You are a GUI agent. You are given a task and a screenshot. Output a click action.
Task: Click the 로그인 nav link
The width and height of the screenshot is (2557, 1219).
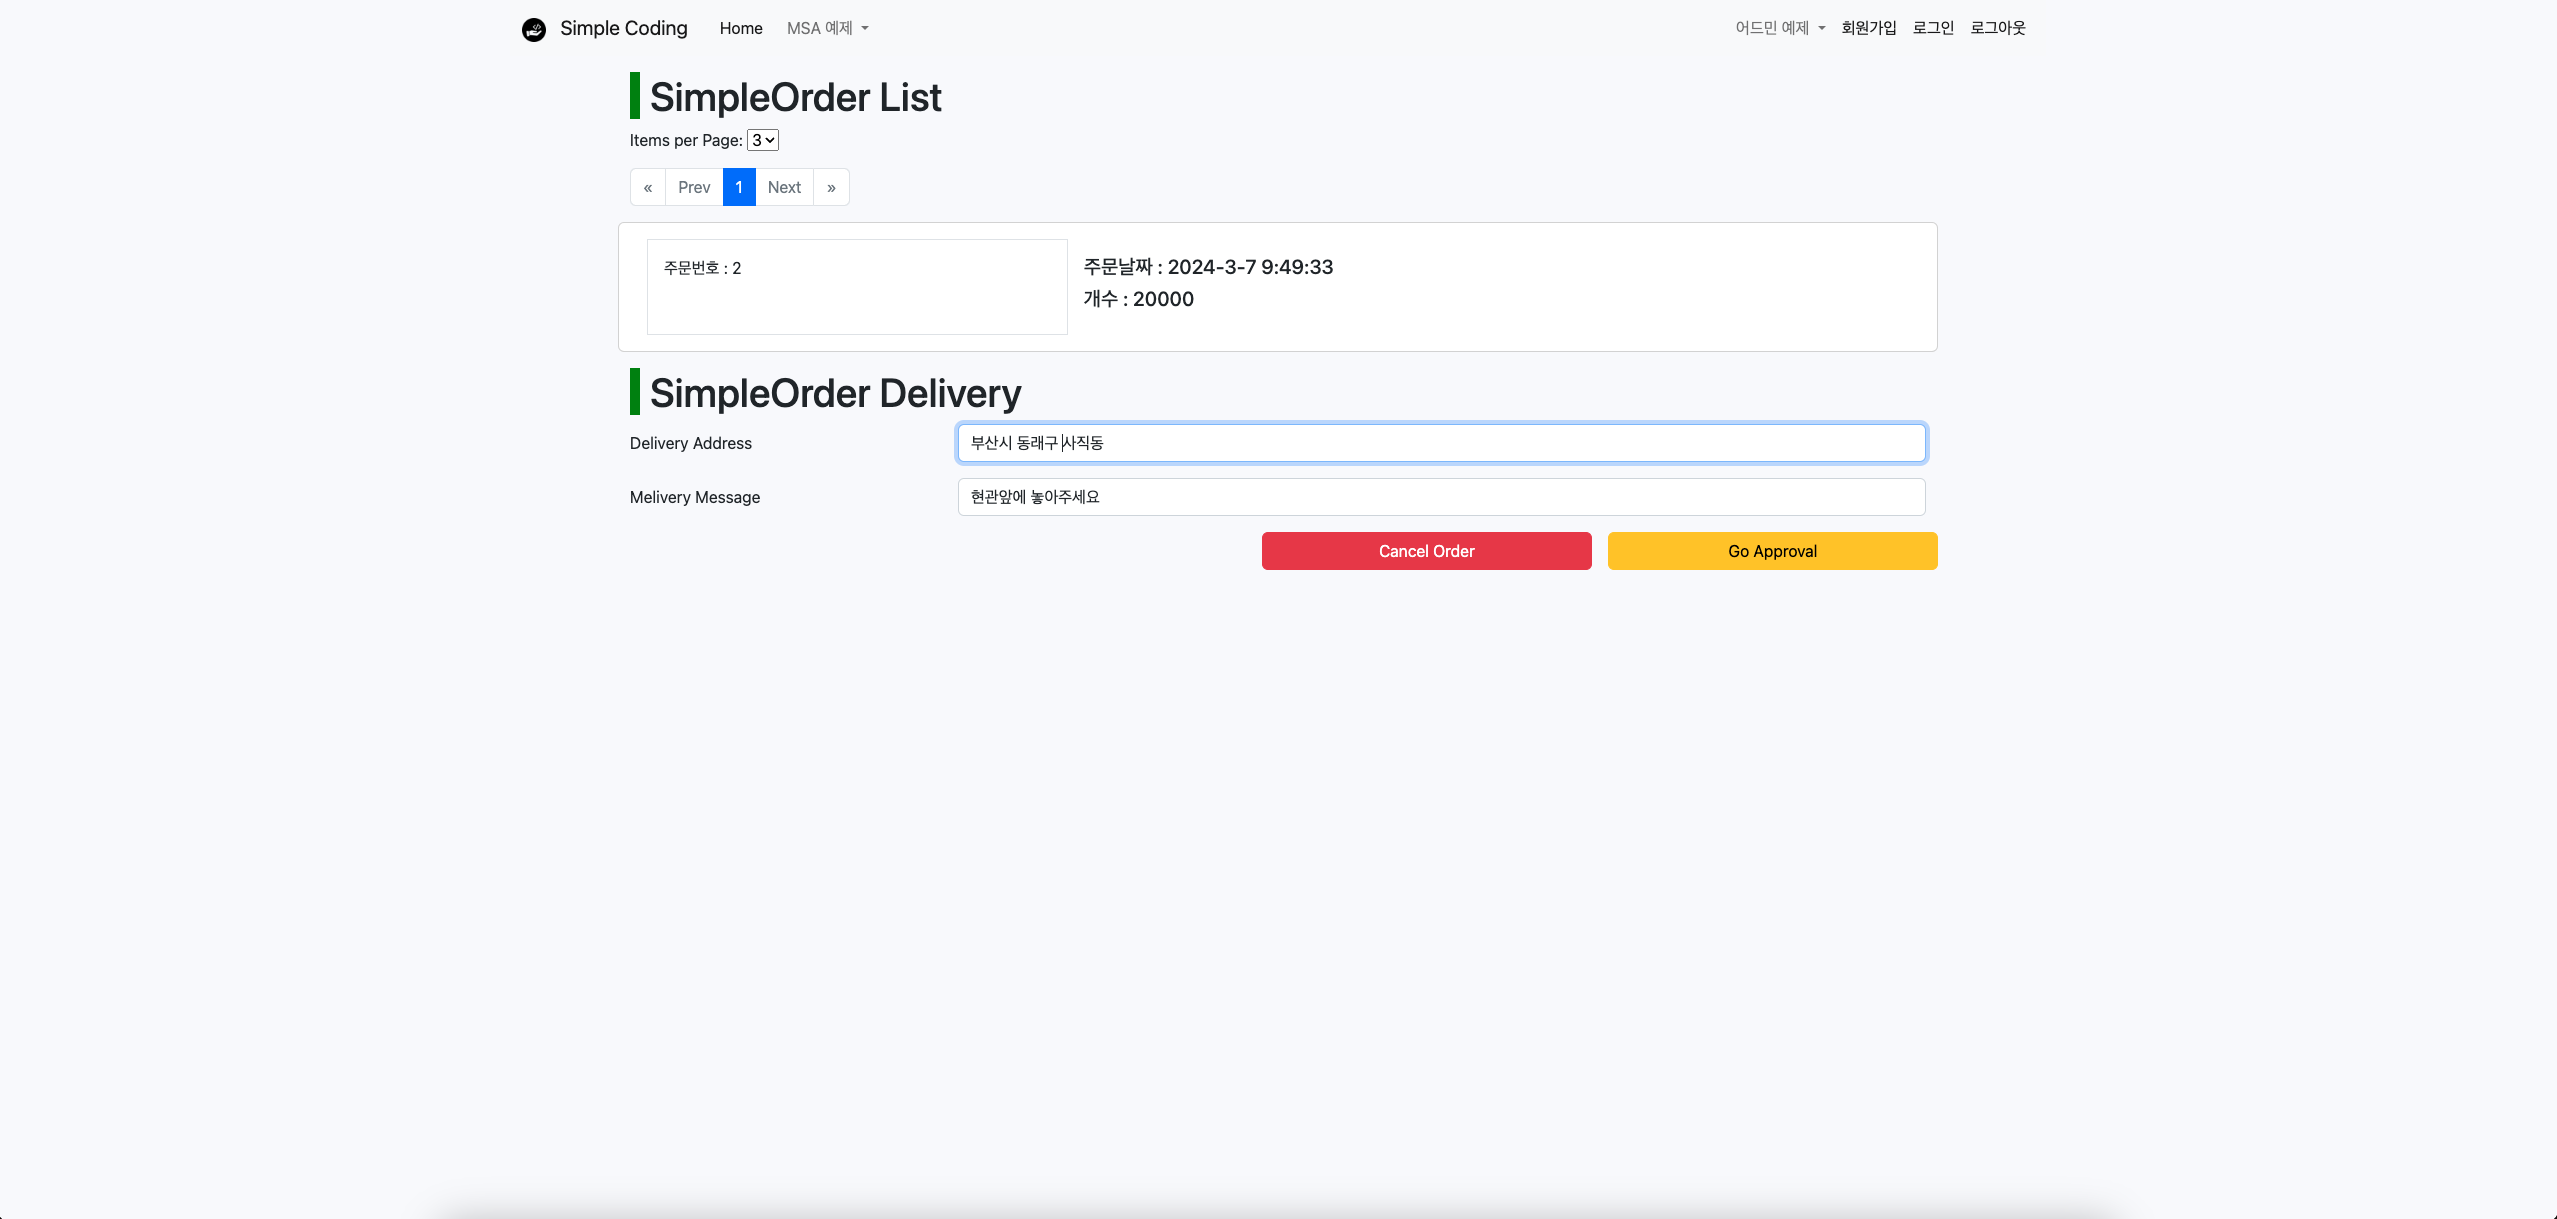(1932, 28)
